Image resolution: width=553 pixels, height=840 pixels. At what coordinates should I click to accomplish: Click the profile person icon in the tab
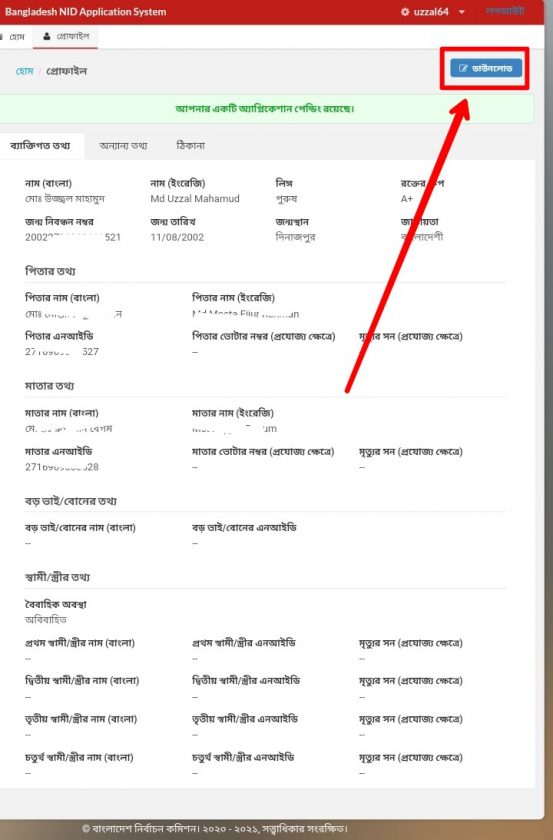coord(47,36)
